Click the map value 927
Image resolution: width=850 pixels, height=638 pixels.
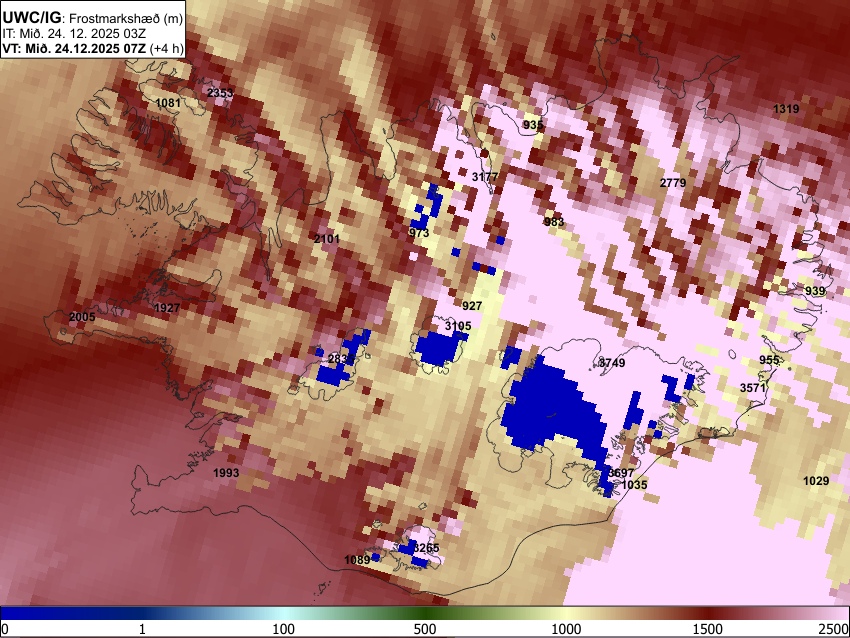pyautogui.click(x=472, y=306)
